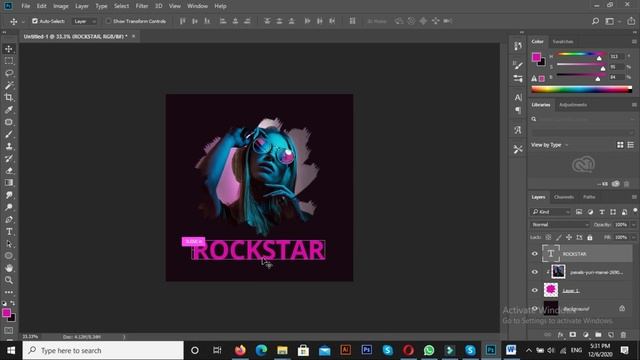Click the search icon in options bar
640x360 pixels.
pos(596,21)
